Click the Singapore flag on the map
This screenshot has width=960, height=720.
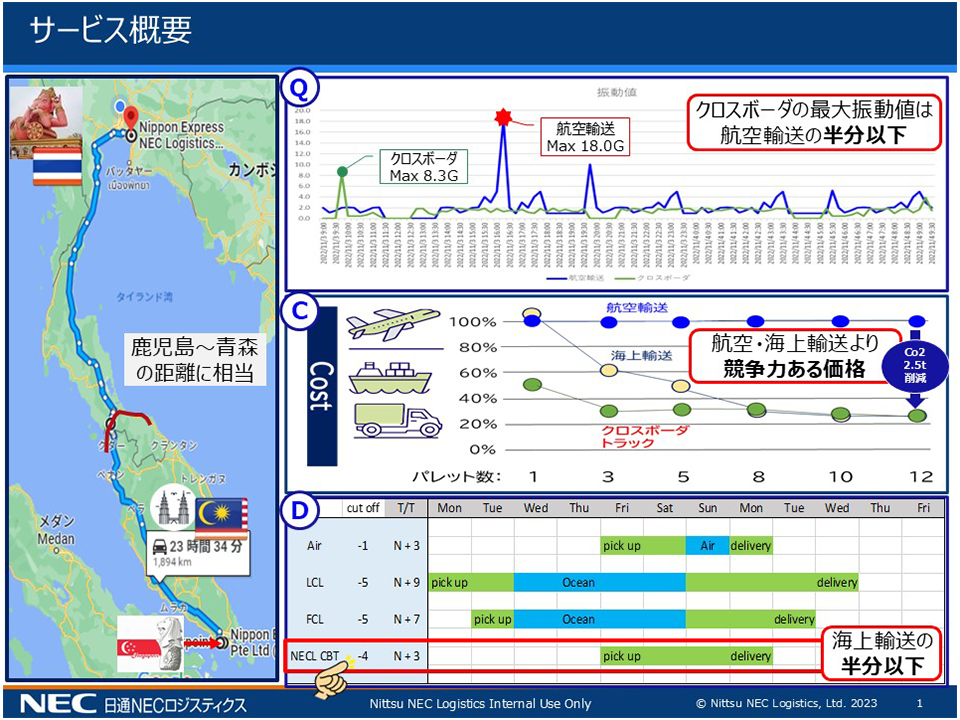tap(139, 649)
